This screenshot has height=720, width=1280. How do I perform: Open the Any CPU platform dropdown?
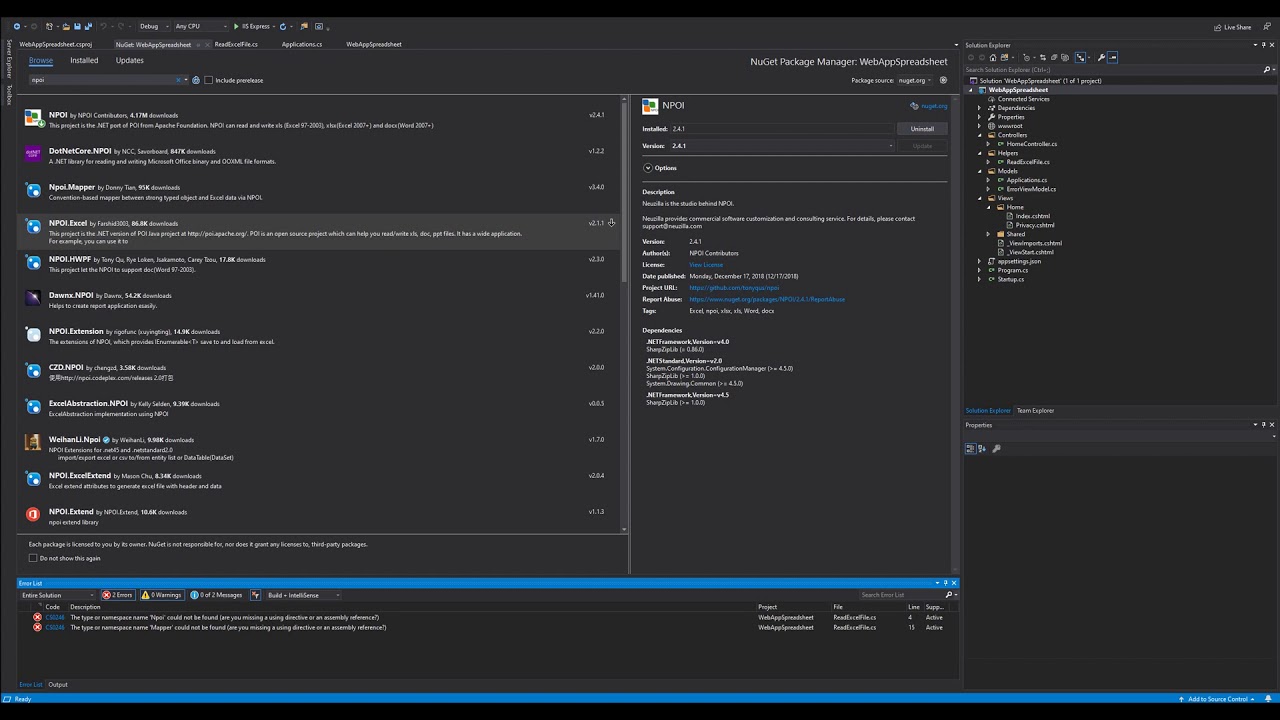click(x=200, y=26)
